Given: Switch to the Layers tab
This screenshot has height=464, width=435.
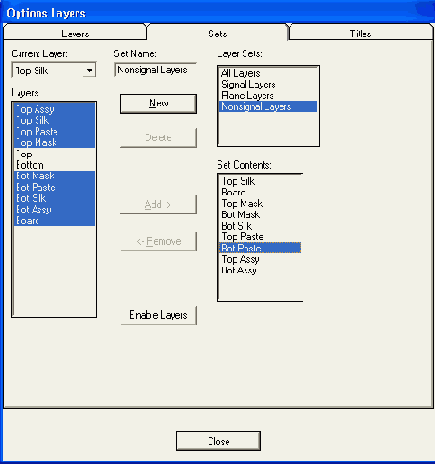Looking at the screenshot, I should click(x=75, y=33).
